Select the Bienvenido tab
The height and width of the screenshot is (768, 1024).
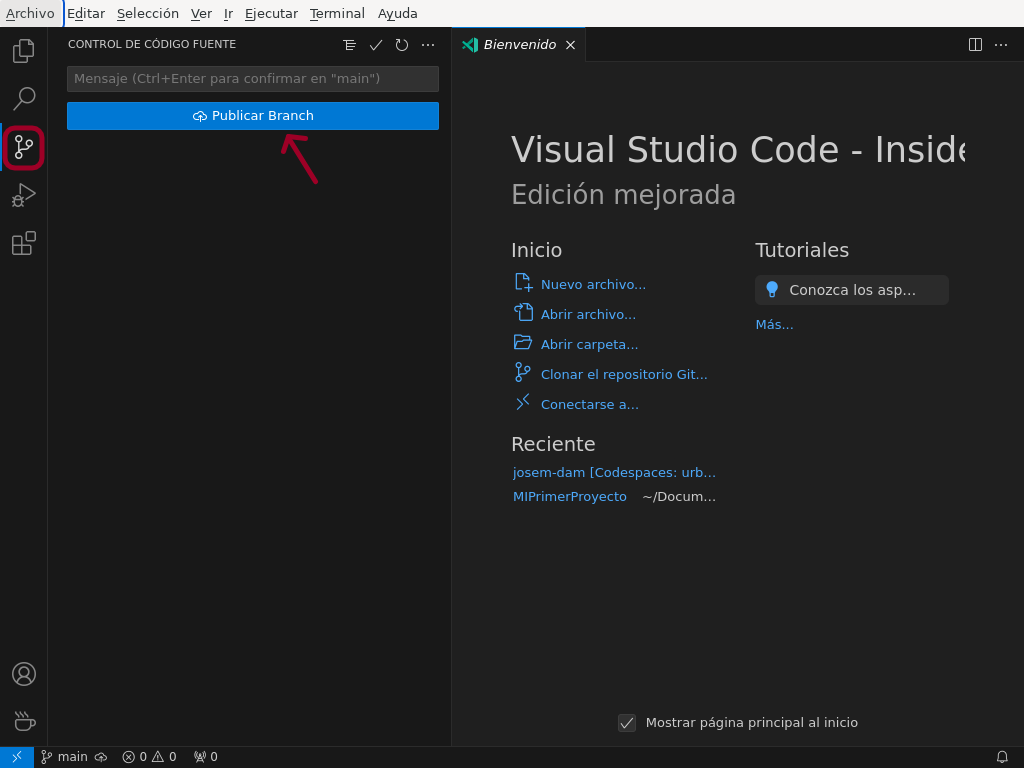[519, 44]
